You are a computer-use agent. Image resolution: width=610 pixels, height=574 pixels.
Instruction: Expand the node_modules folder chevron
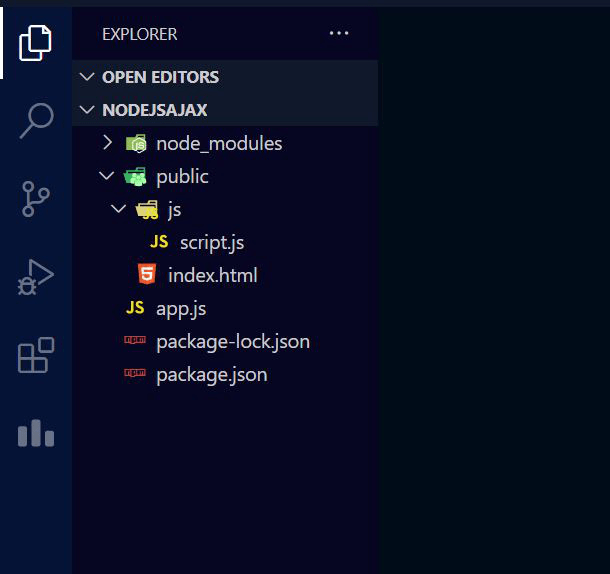[x=108, y=142]
